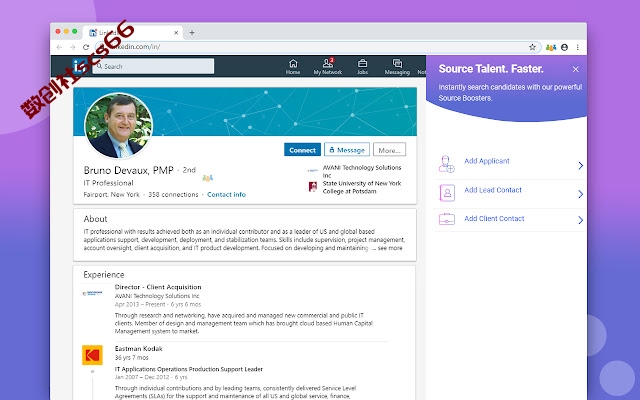Image resolution: width=640 pixels, height=400 pixels.
Task: Click AVANI logo in Experience section
Action: point(92,293)
